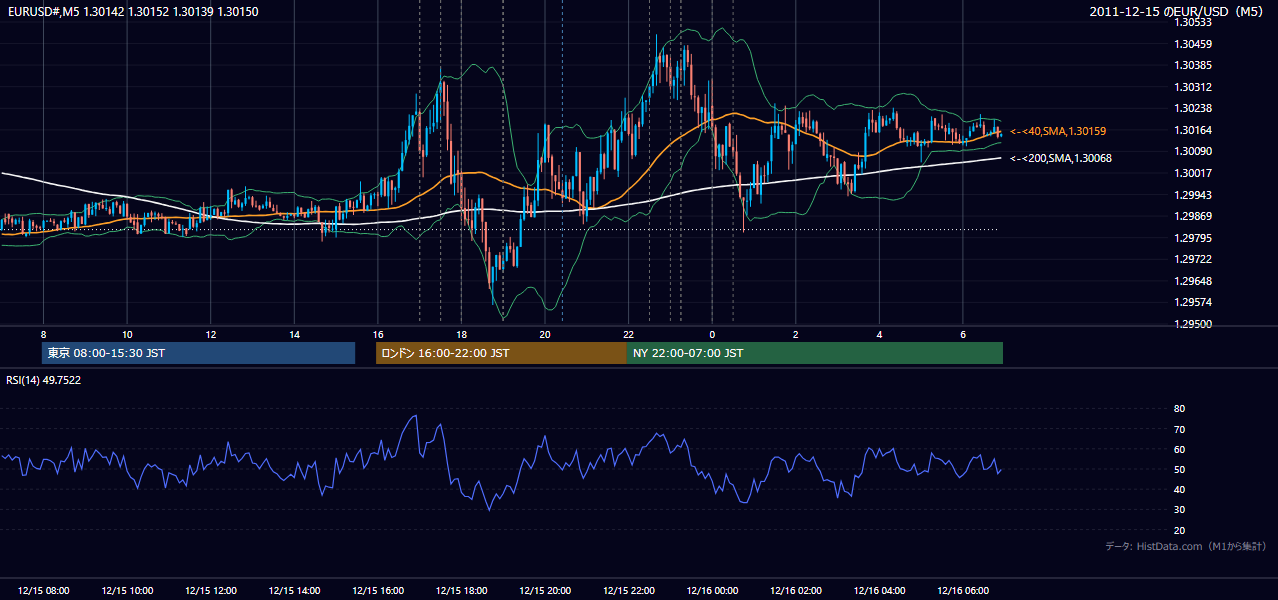Click price axis value 1.29869

pos(1193,216)
